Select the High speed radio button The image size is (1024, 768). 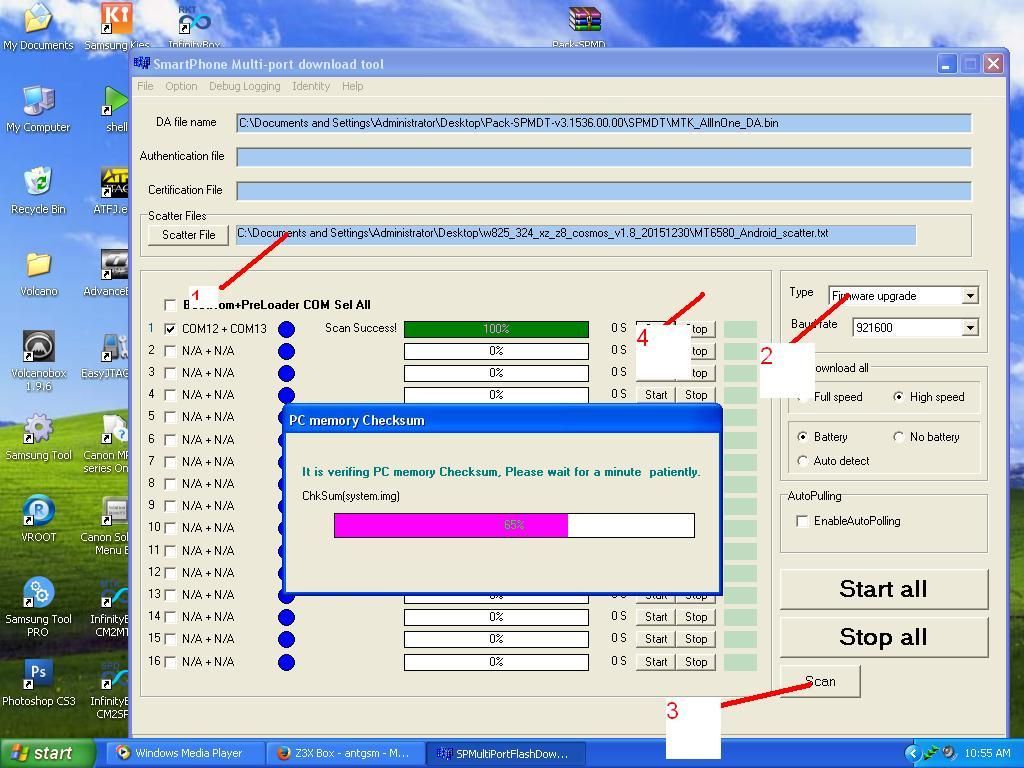pos(899,397)
